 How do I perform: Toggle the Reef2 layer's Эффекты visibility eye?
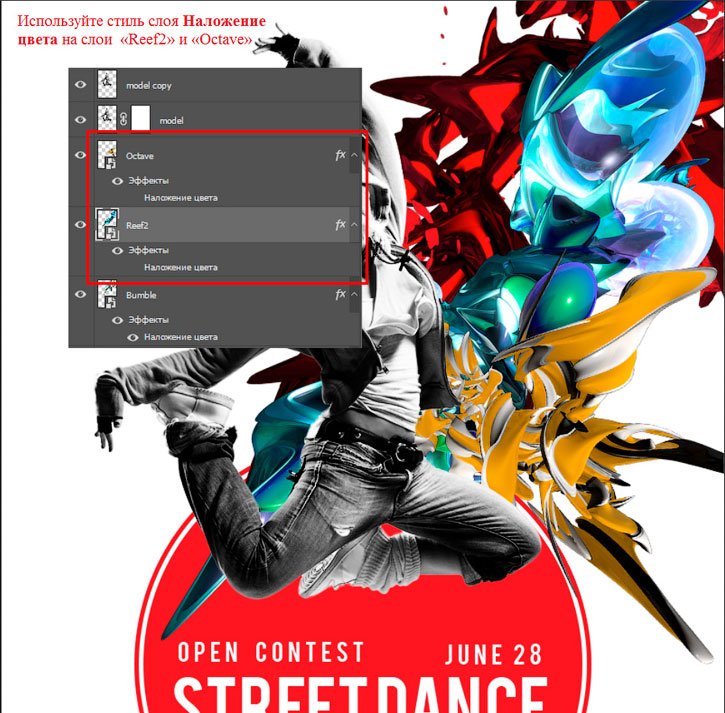117,251
